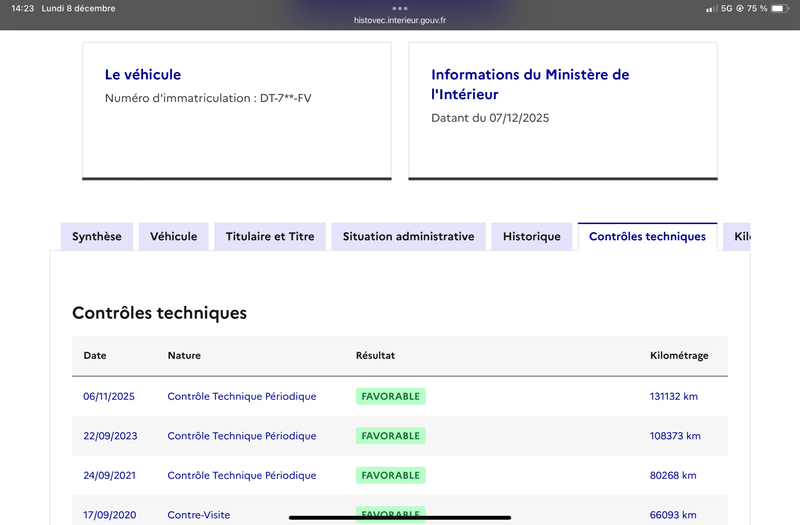The width and height of the screenshot is (800, 525).
Task: Click FAVORABLE badge for 22/09/2023 inspection
Action: pyautogui.click(x=390, y=436)
